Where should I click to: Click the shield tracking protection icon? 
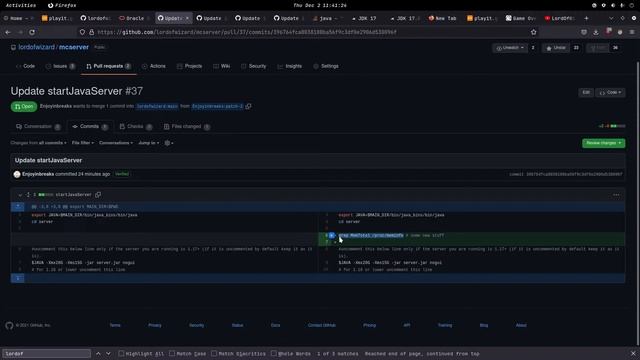coord(82,32)
